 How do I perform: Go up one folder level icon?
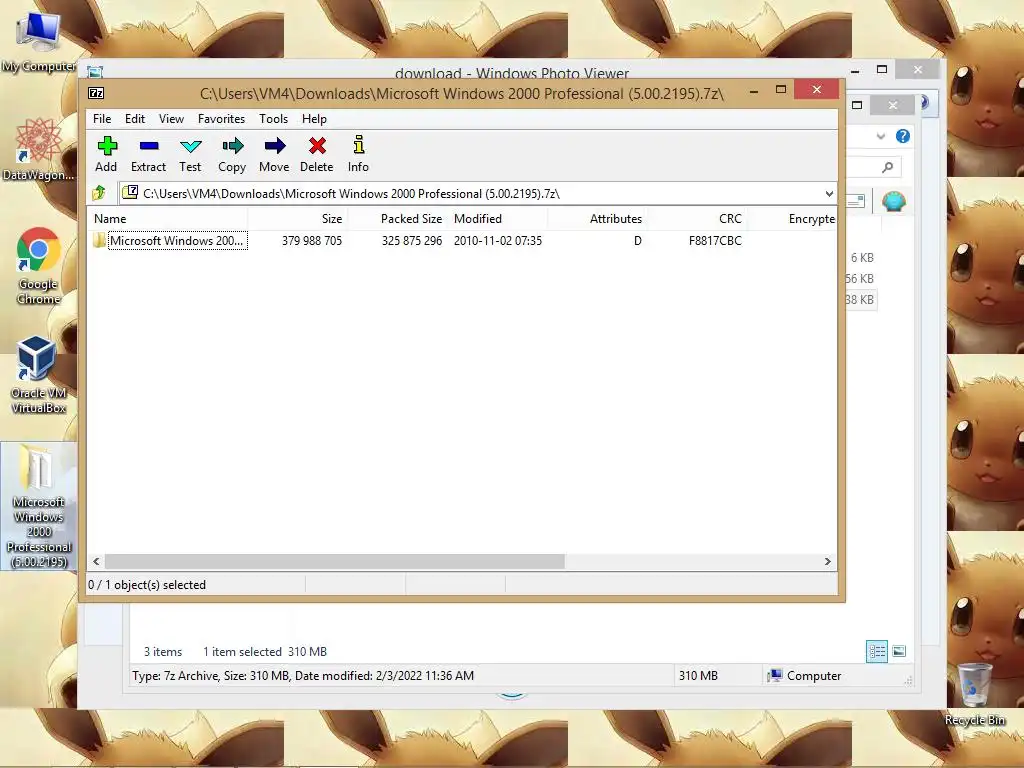99,193
